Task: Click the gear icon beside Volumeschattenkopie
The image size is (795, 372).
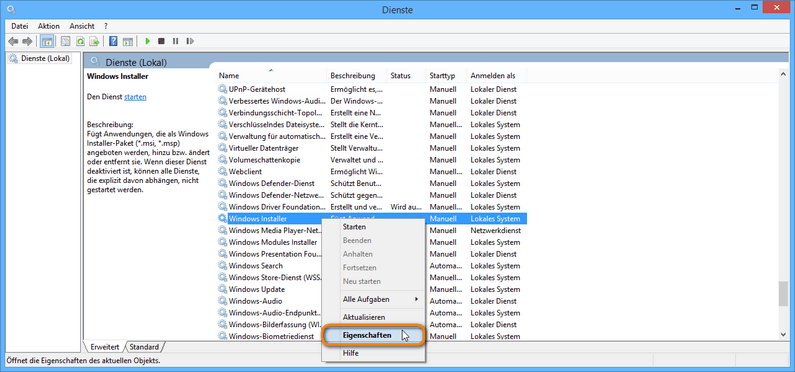Action: 223,160
